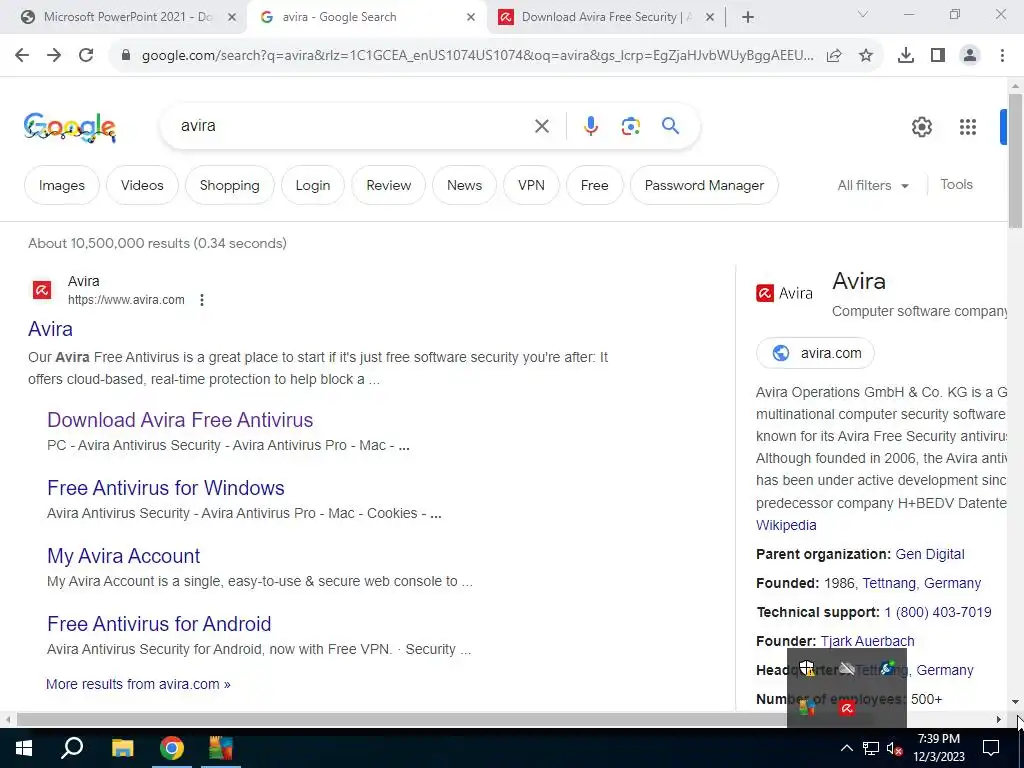Screen dimensions: 1024x768
Task: Click the browser forward arrow
Action: tap(54, 56)
